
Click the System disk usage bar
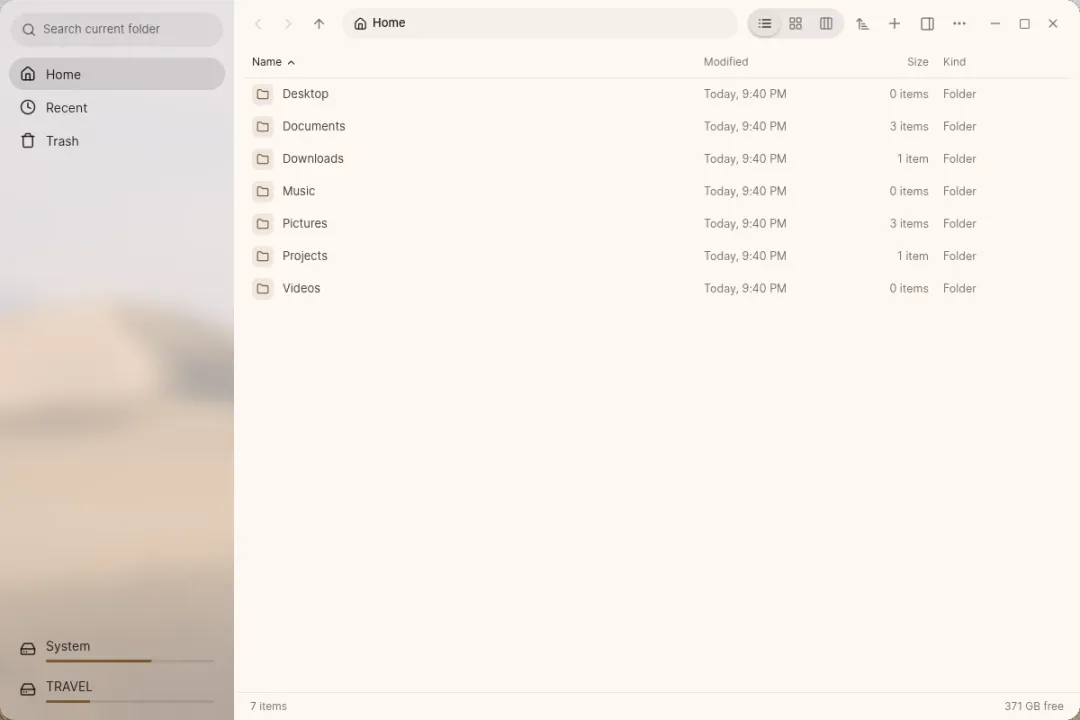coord(129,661)
